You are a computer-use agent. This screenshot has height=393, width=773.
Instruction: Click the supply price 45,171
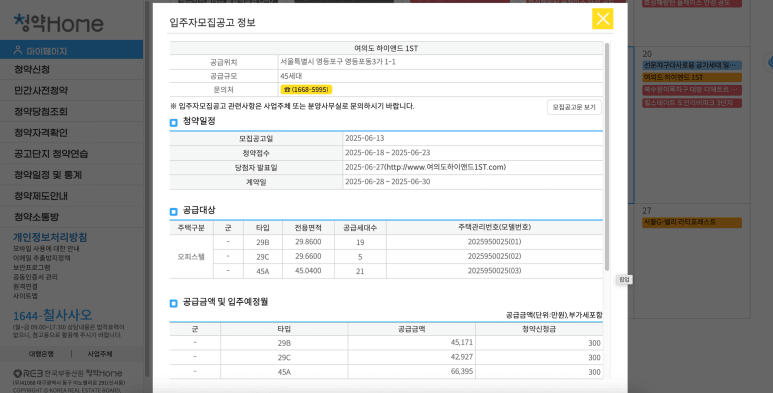[461, 342]
